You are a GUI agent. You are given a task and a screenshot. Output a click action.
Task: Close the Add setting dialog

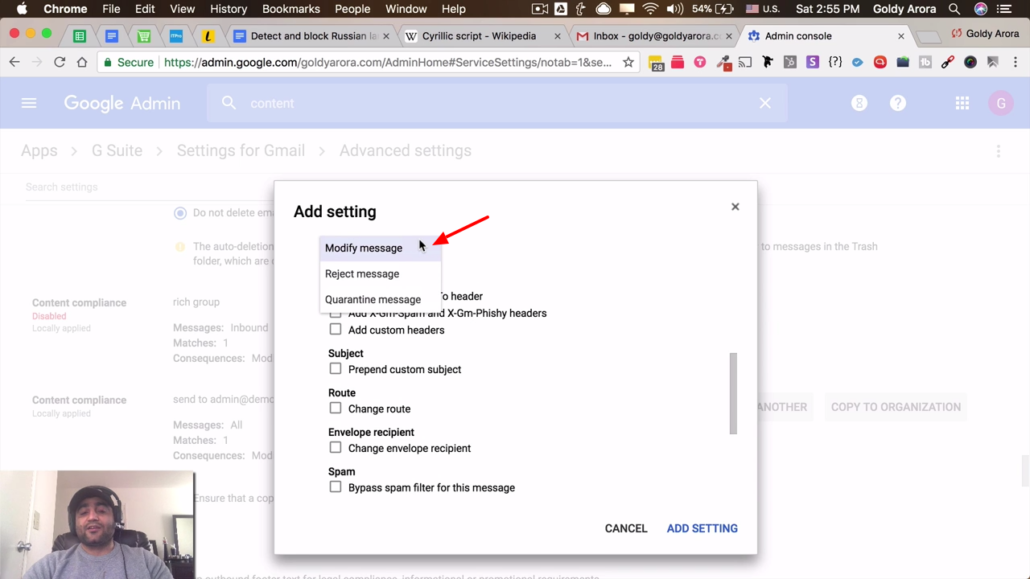tap(735, 206)
